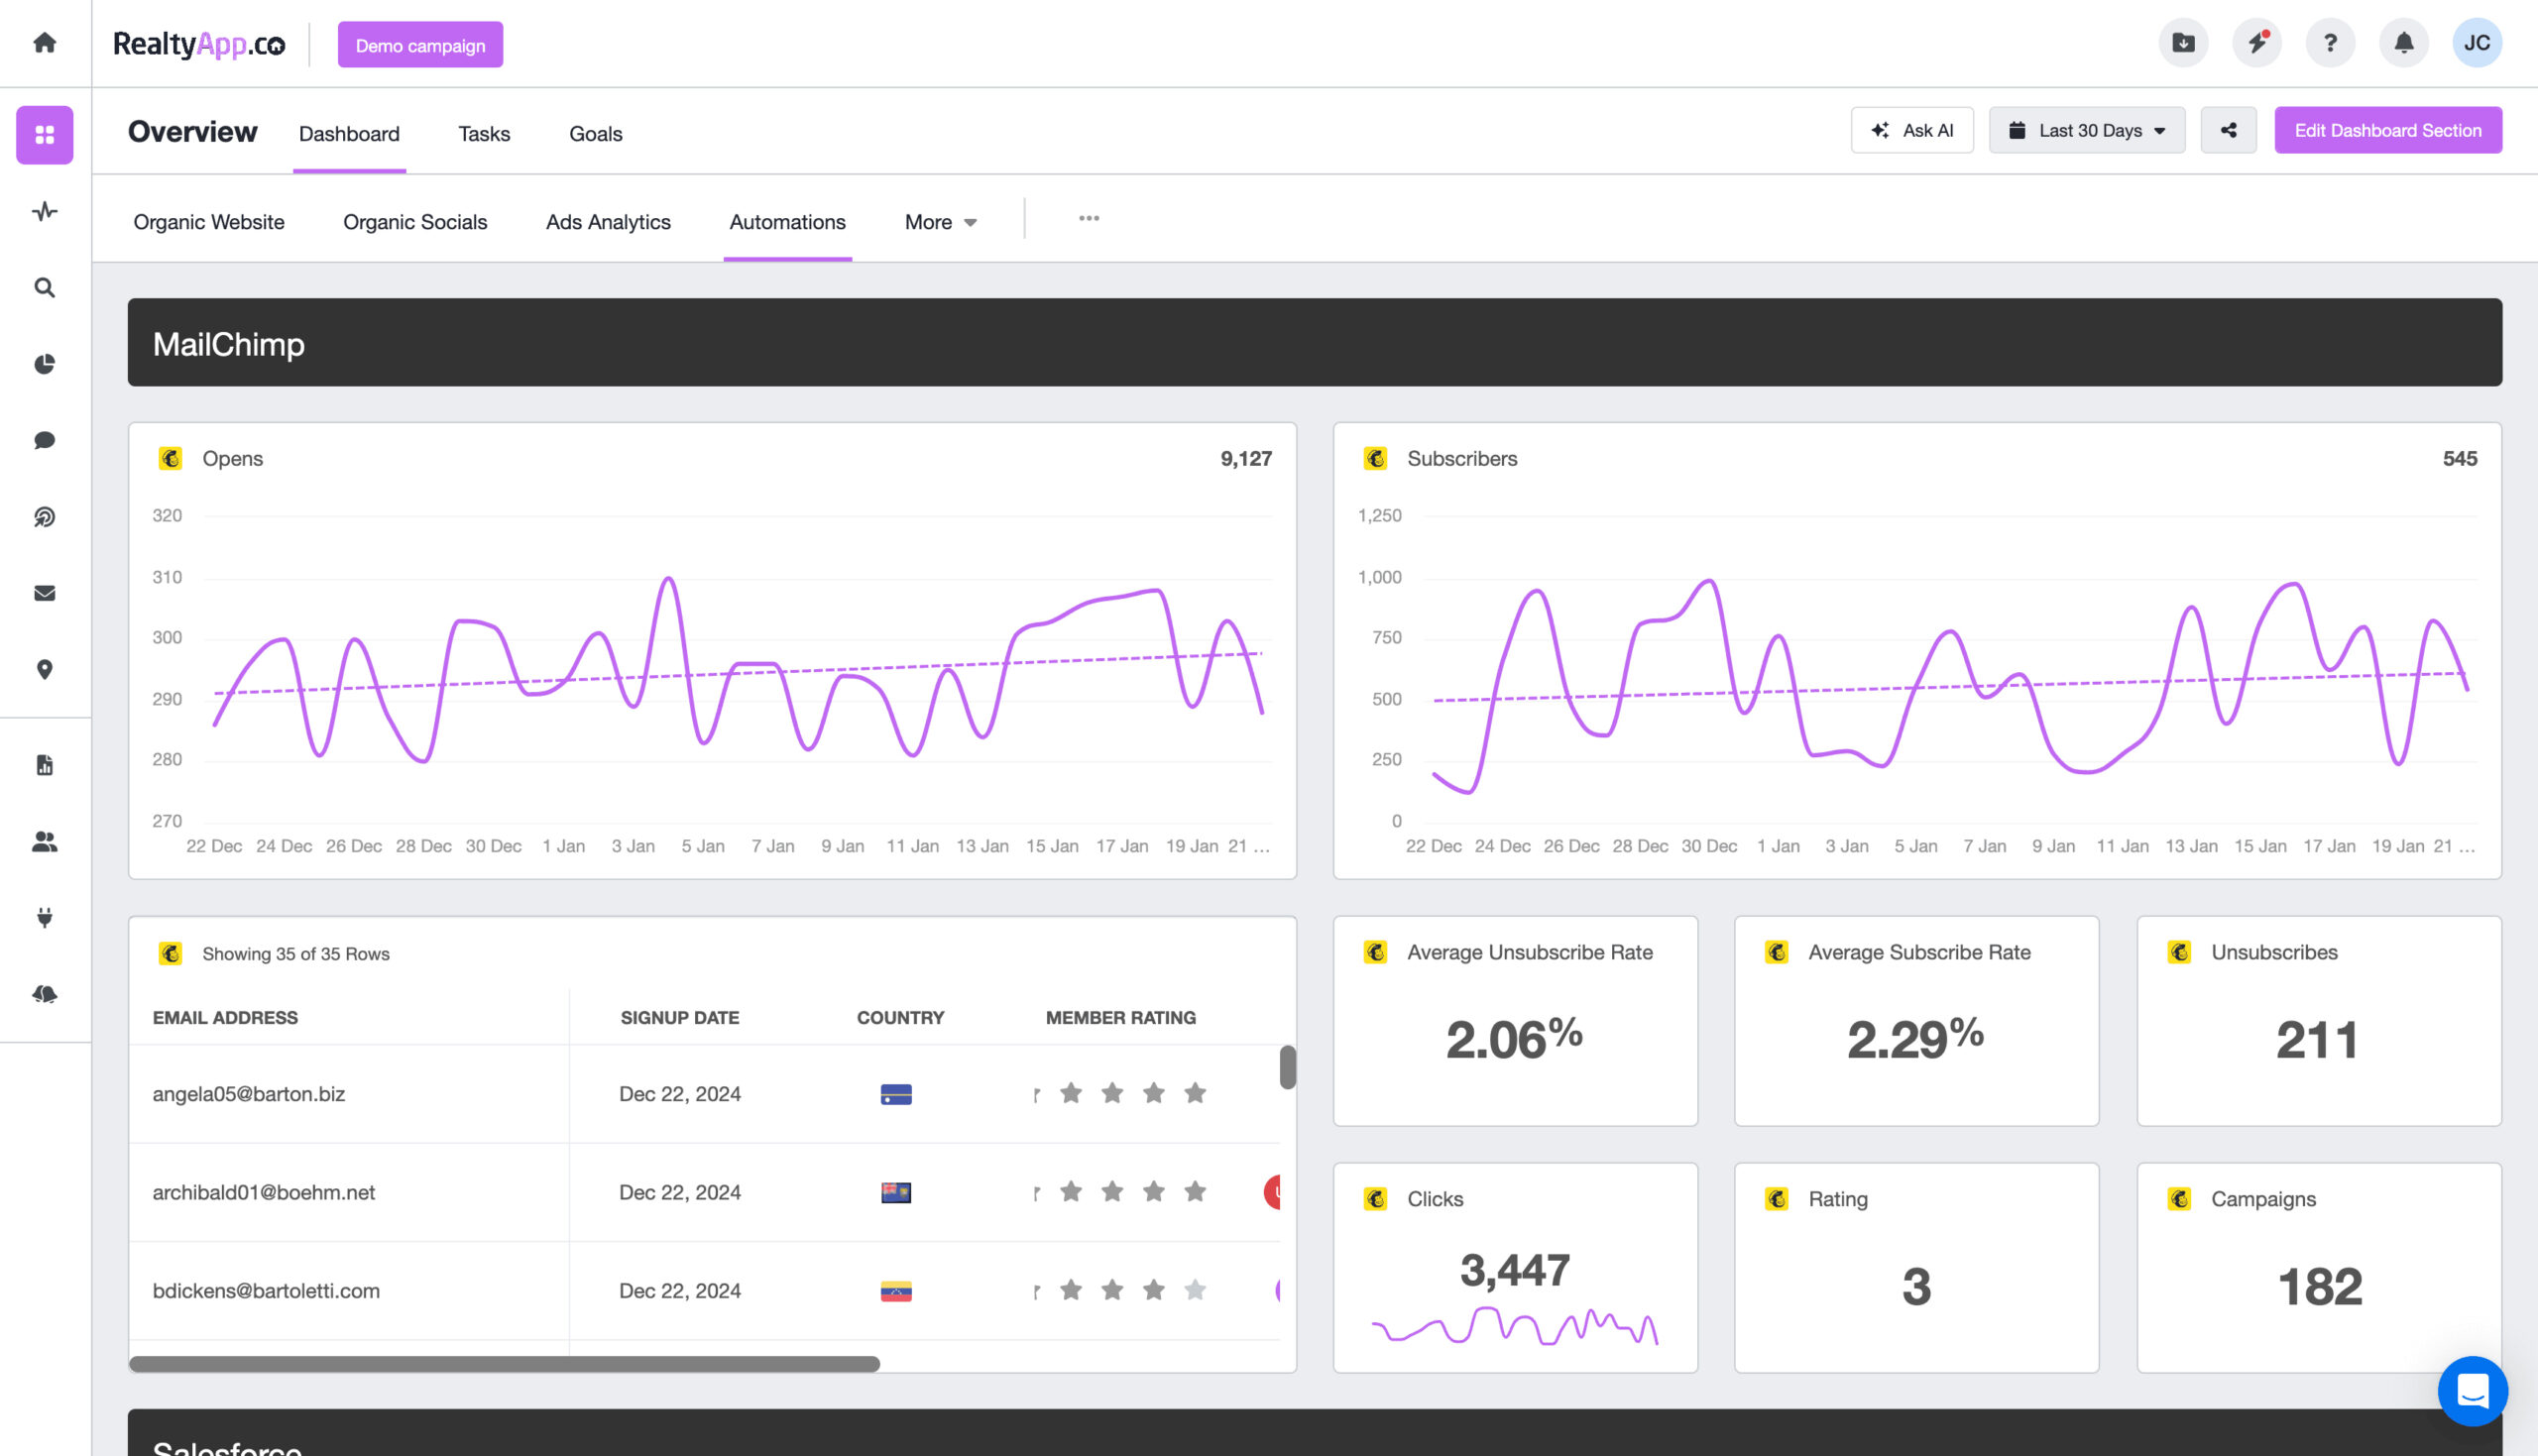The width and height of the screenshot is (2538, 1456).
Task: Click the Overview page title
Action: click(x=192, y=132)
